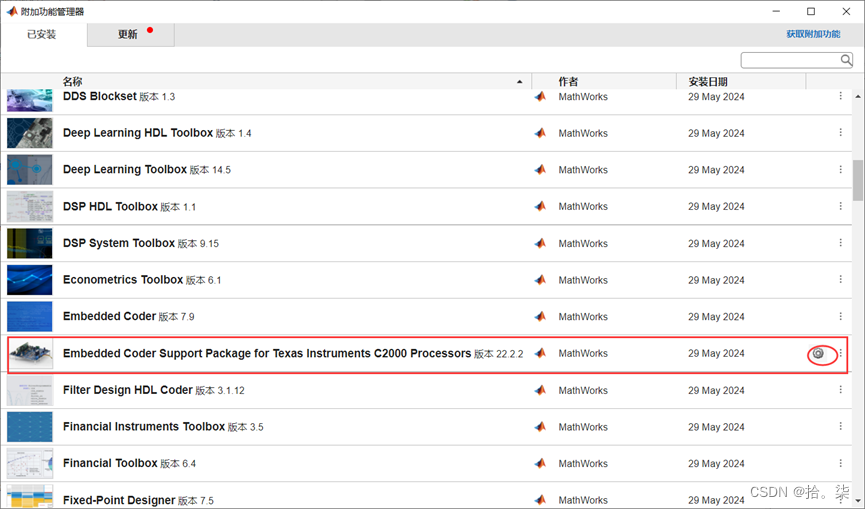Image resolution: width=865 pixels, height=509 pixels.
Task: Switch to the 已安装 tab
Action: (x=42, y=34)
